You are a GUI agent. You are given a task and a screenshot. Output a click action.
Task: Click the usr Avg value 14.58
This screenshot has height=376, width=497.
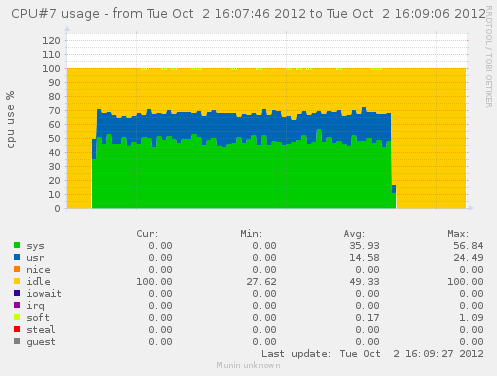pyautogui.click(x=364, y=258)
